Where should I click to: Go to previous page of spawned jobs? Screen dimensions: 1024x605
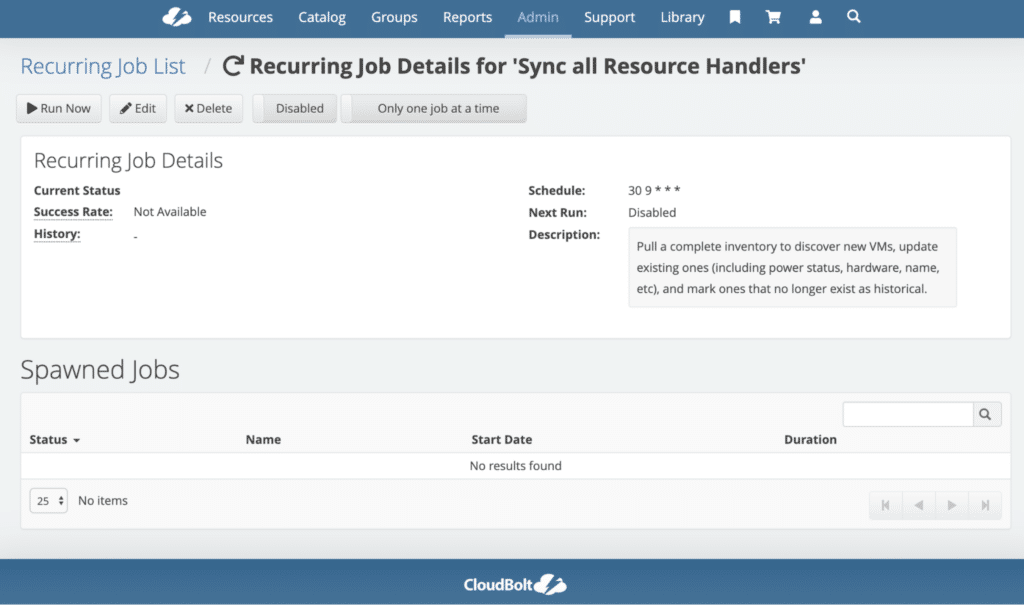click(919, 505)
